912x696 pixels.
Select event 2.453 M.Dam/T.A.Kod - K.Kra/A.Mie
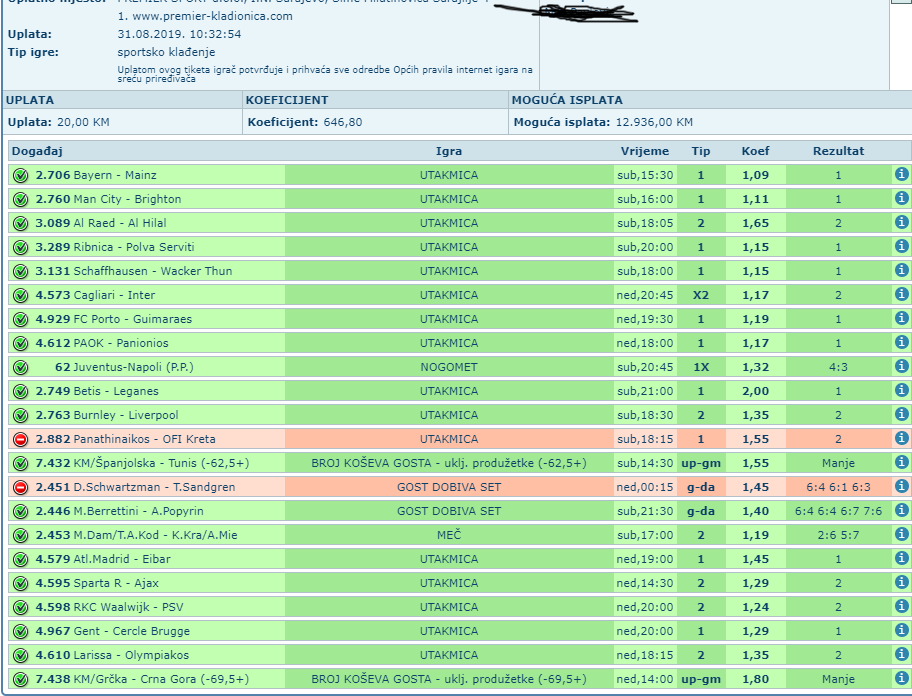coord(136,535)
